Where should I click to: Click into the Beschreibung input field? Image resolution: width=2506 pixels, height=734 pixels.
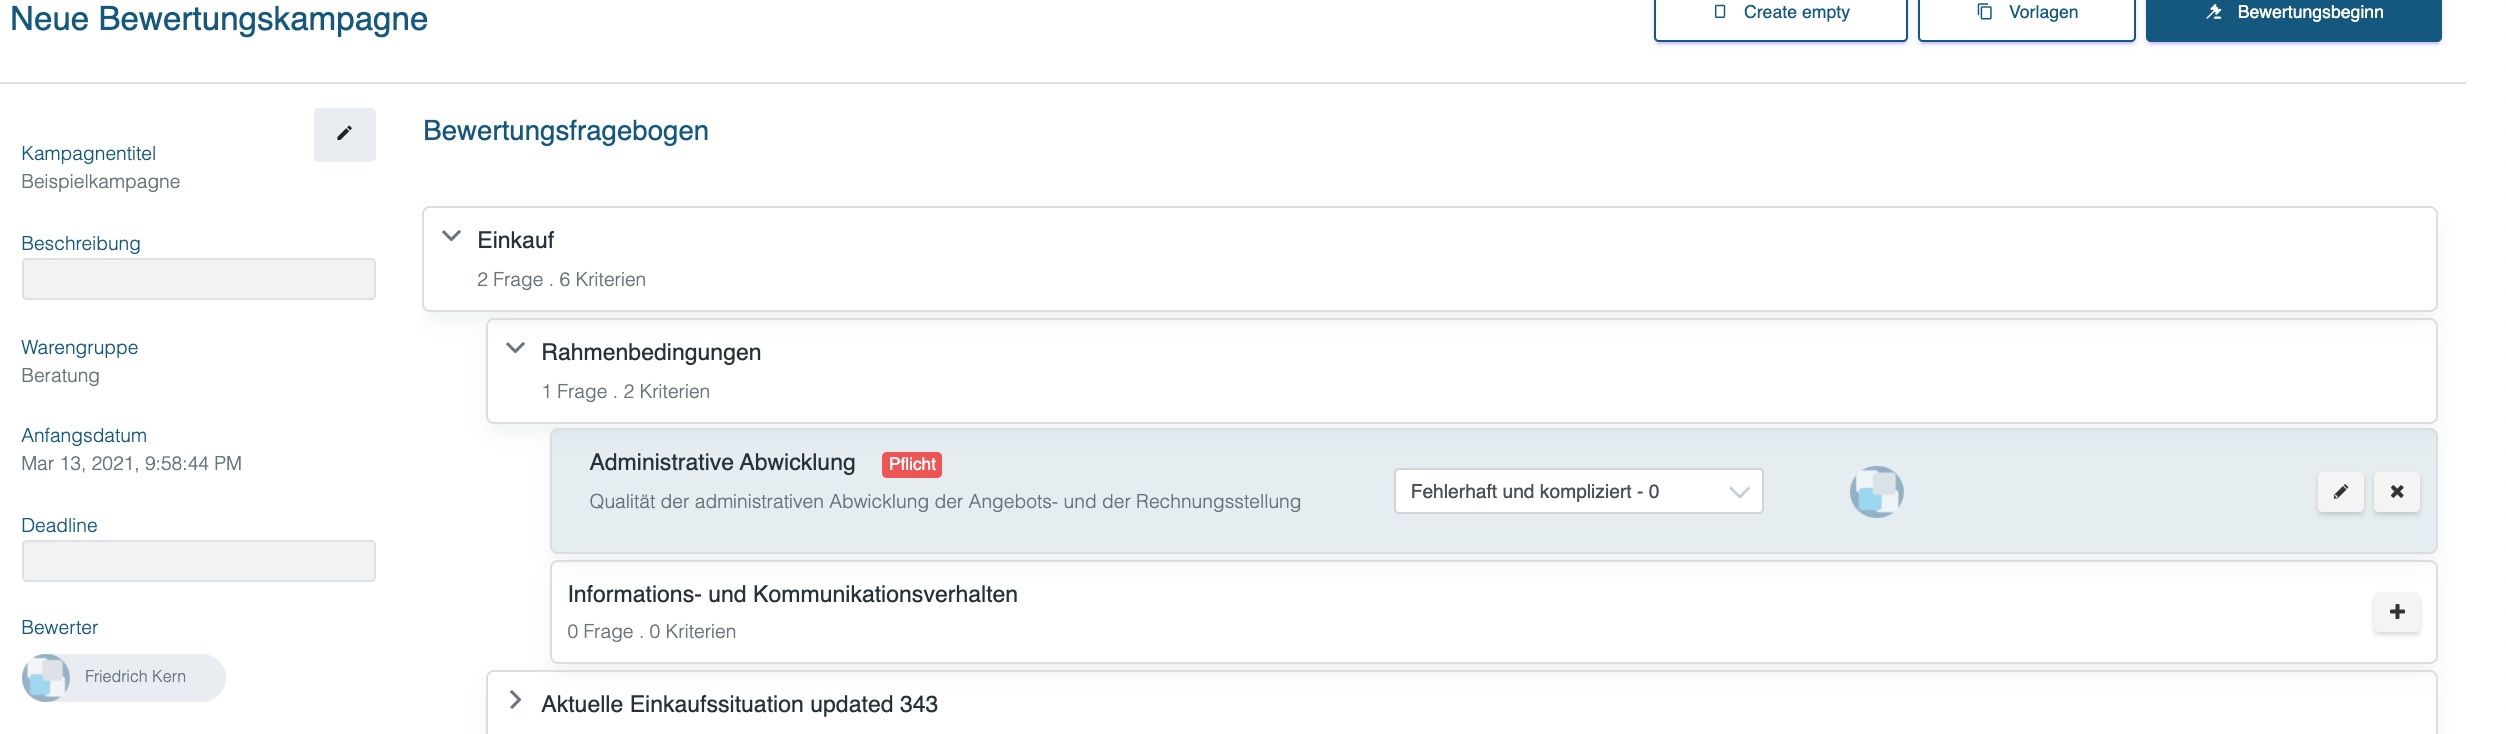(x=199, y=279)
